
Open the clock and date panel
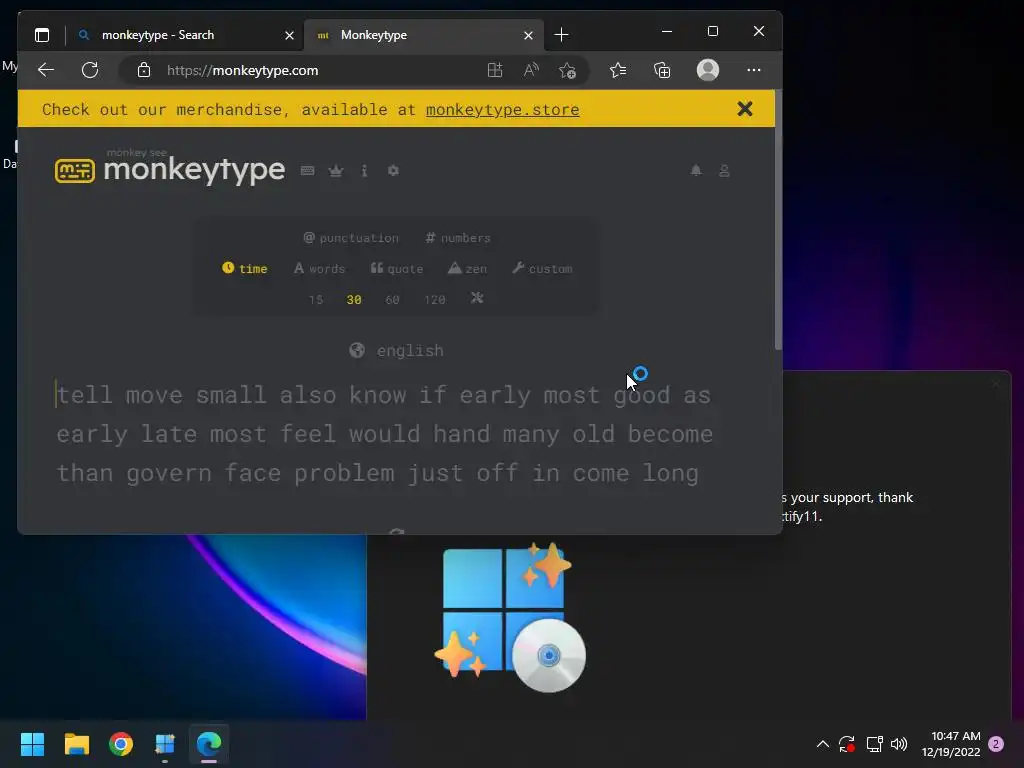point(951,744)
